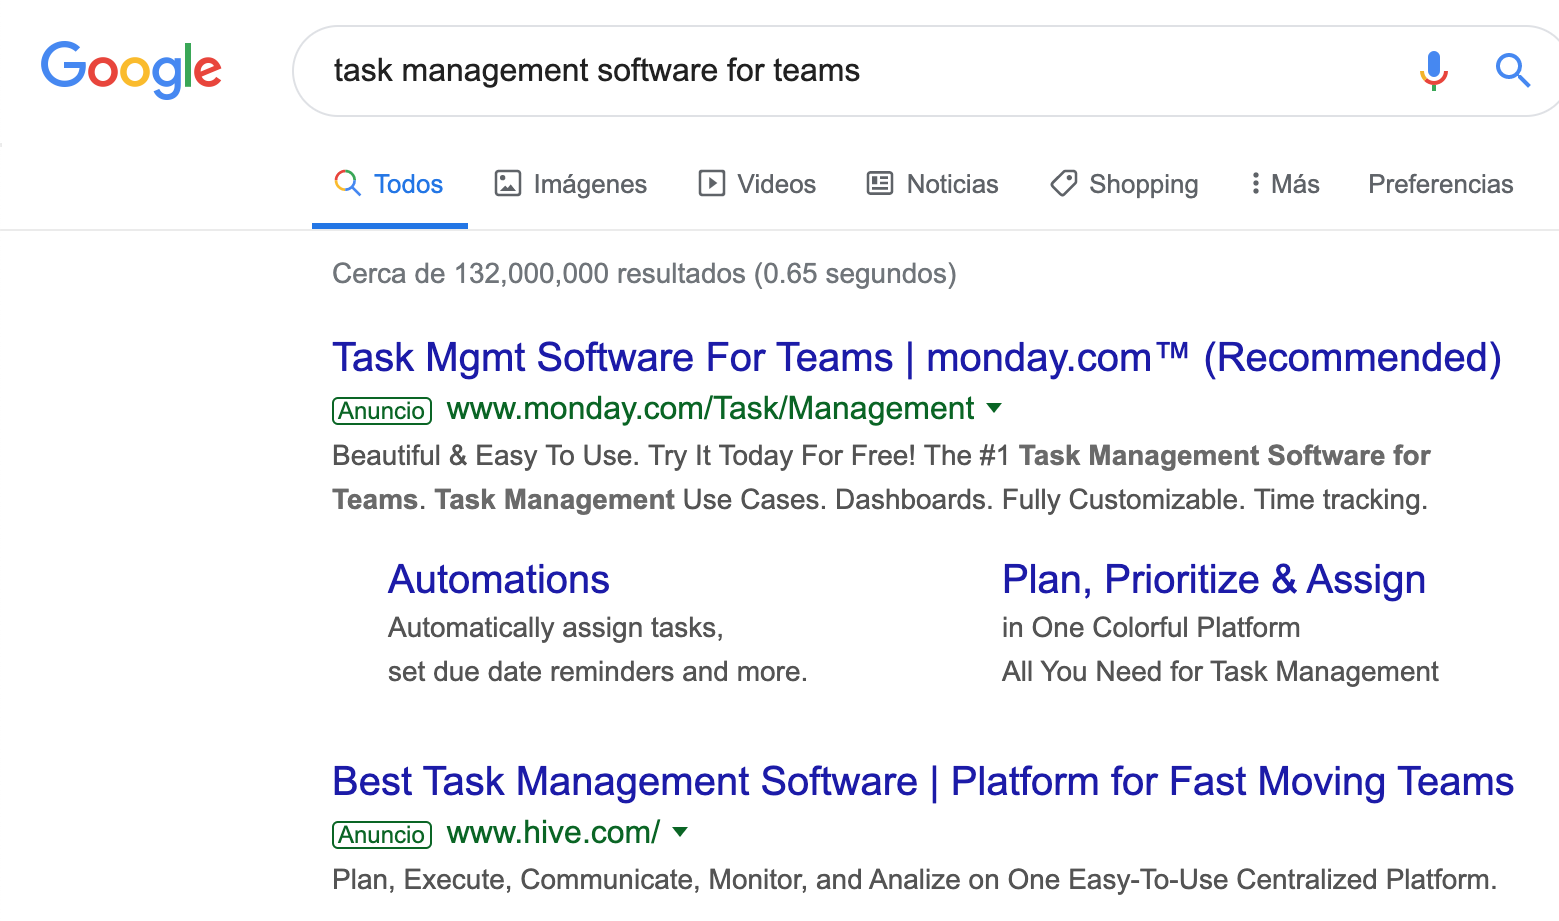Click the www.monday.com/Task/Management URL
Screen dimensions: 1559x921
coord(710,408)
